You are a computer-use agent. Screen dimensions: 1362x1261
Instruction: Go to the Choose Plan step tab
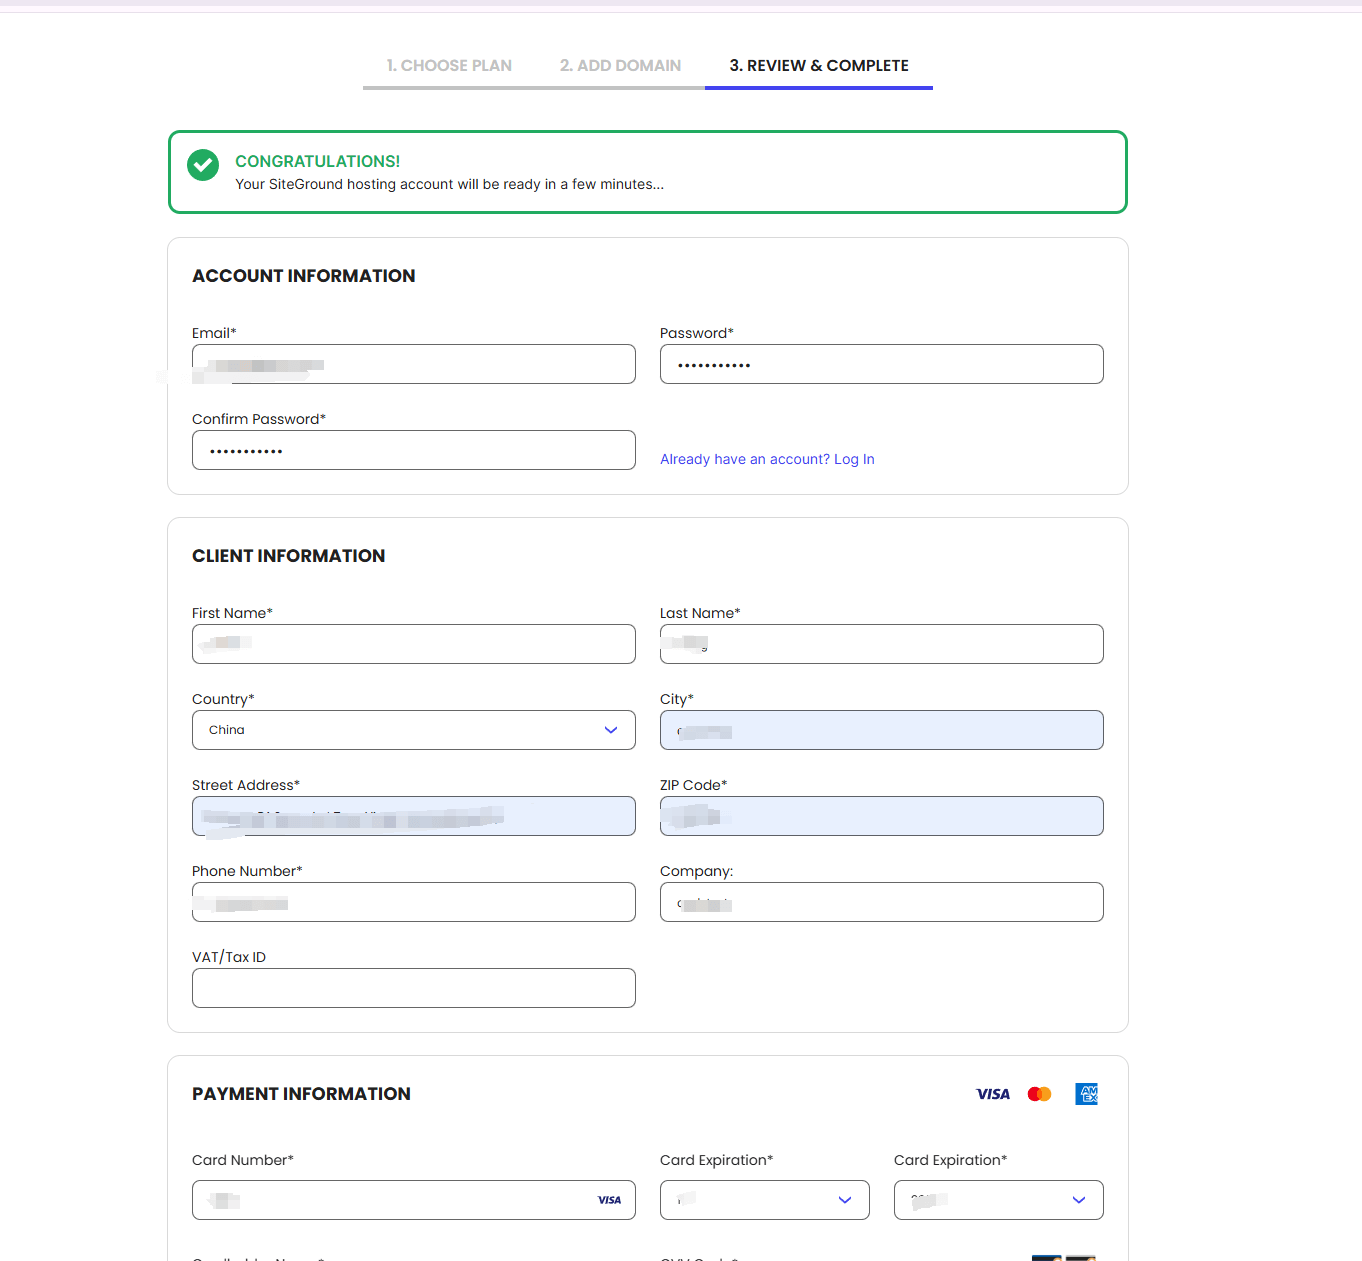449,66
